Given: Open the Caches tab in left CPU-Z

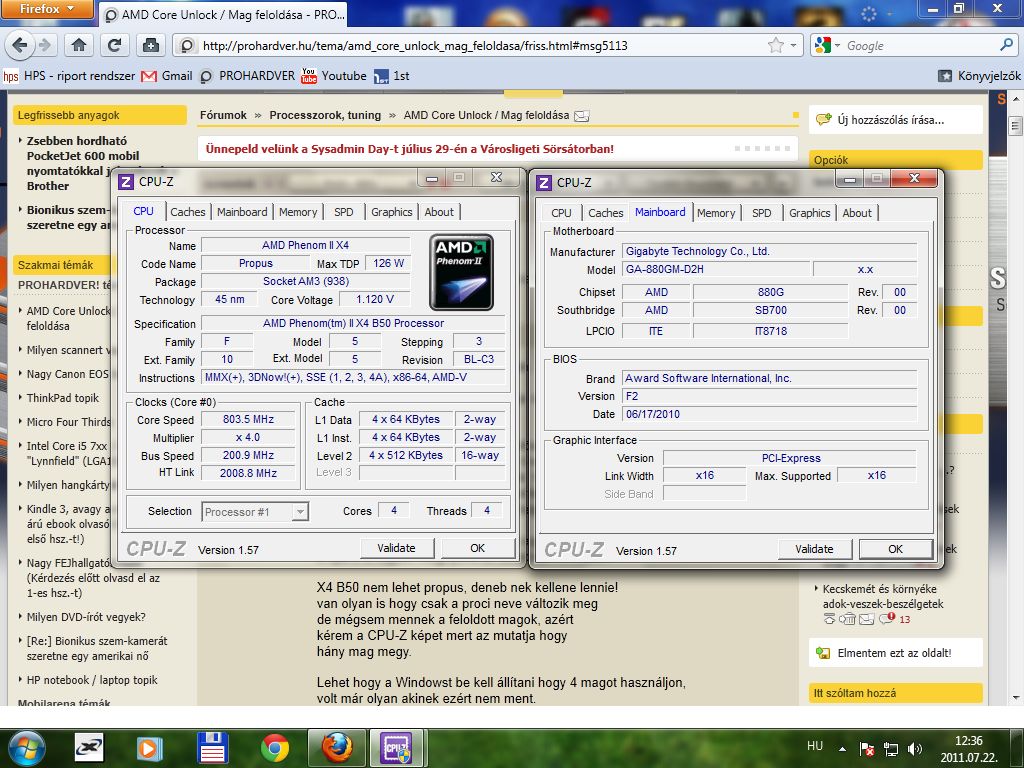Looking at the screenshot, I should coord(187,212).
